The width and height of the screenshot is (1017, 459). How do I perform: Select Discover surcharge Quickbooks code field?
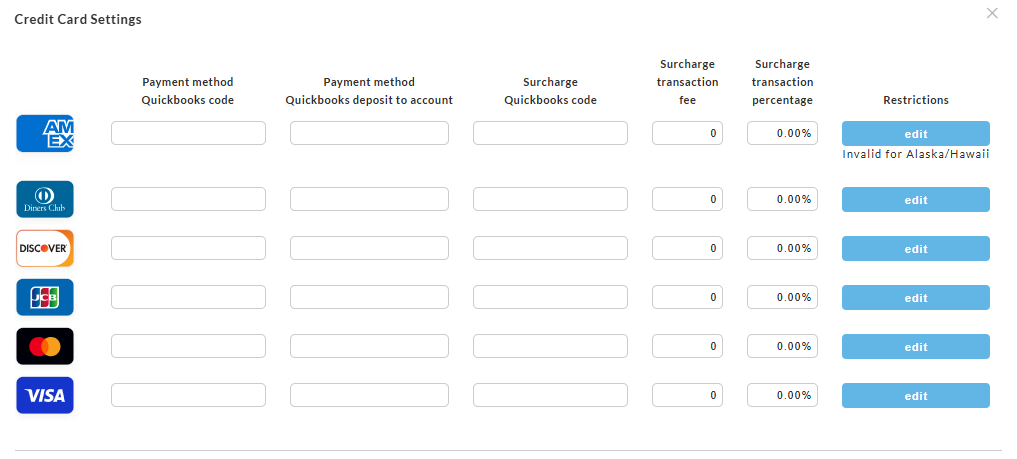point(550,248)
